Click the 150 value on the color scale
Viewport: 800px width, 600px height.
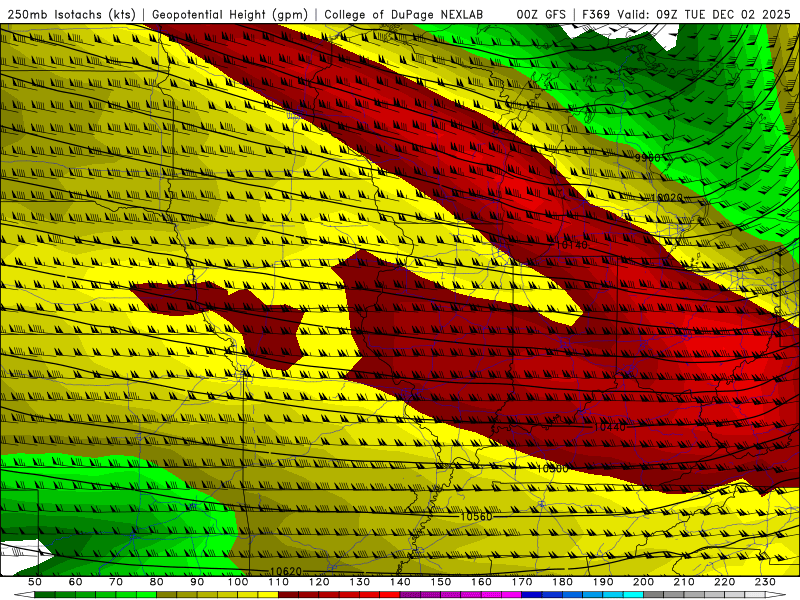pos(441,582)
